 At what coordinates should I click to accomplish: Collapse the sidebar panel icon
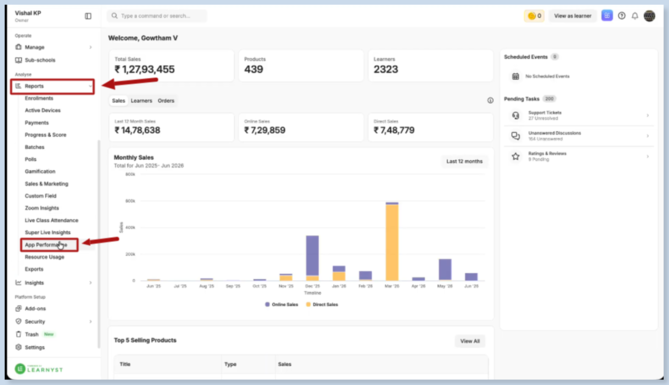pos(88,16)
